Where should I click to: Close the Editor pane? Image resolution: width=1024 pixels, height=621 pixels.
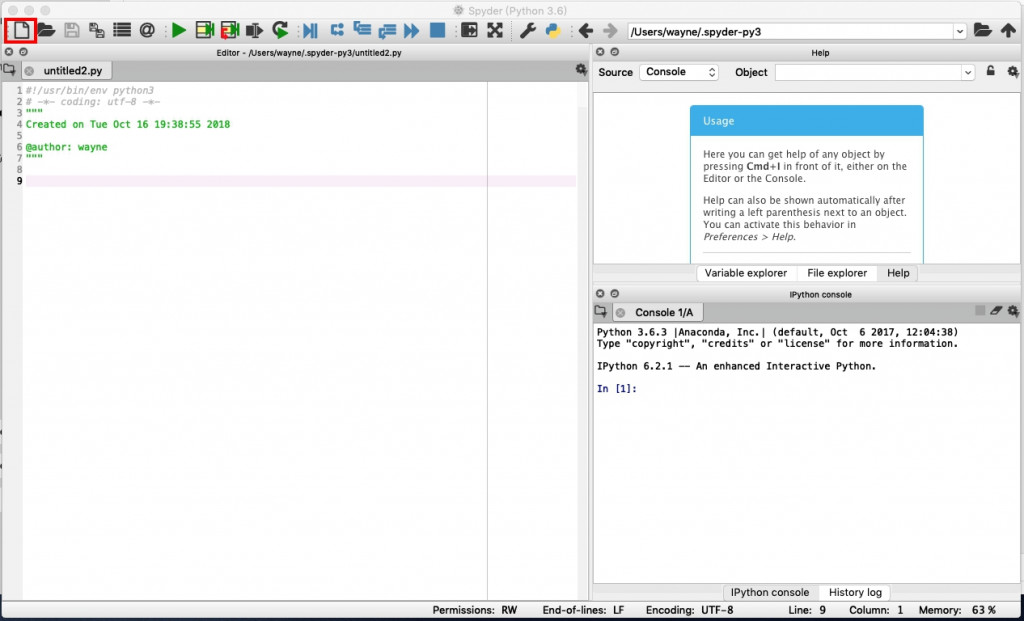(8, 52)
